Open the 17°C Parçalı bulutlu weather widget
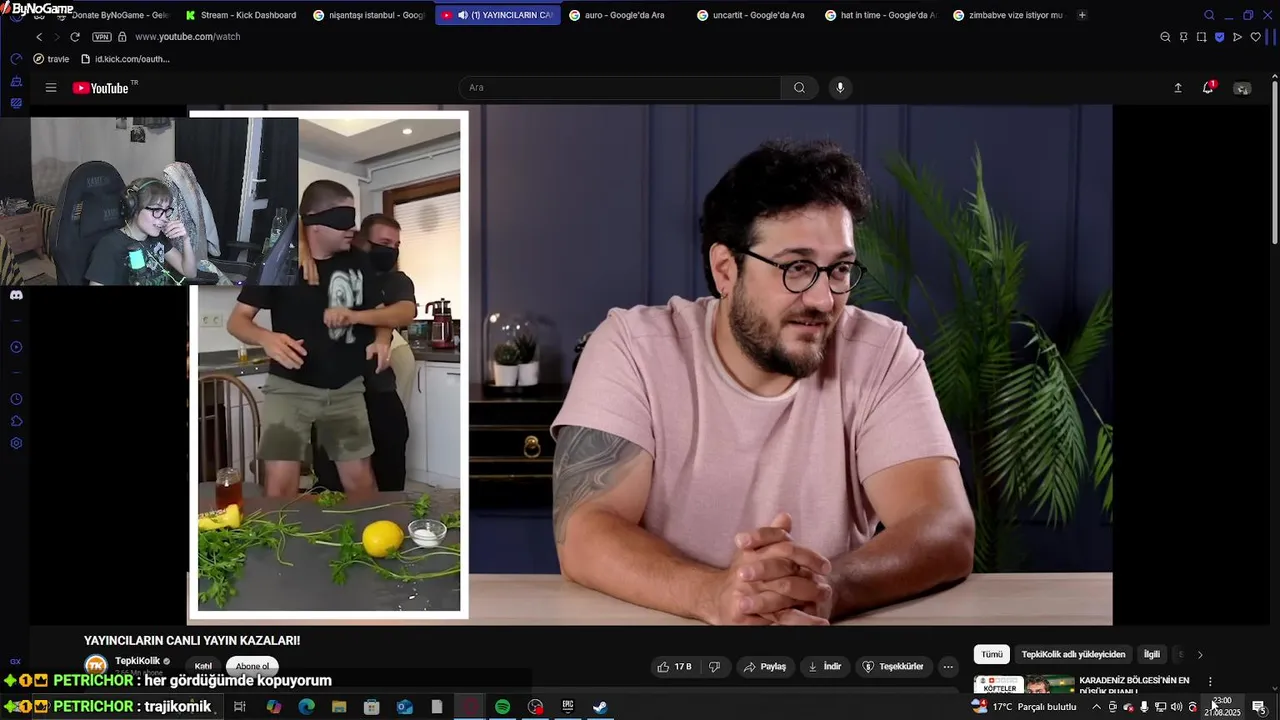 [1024, 707]
